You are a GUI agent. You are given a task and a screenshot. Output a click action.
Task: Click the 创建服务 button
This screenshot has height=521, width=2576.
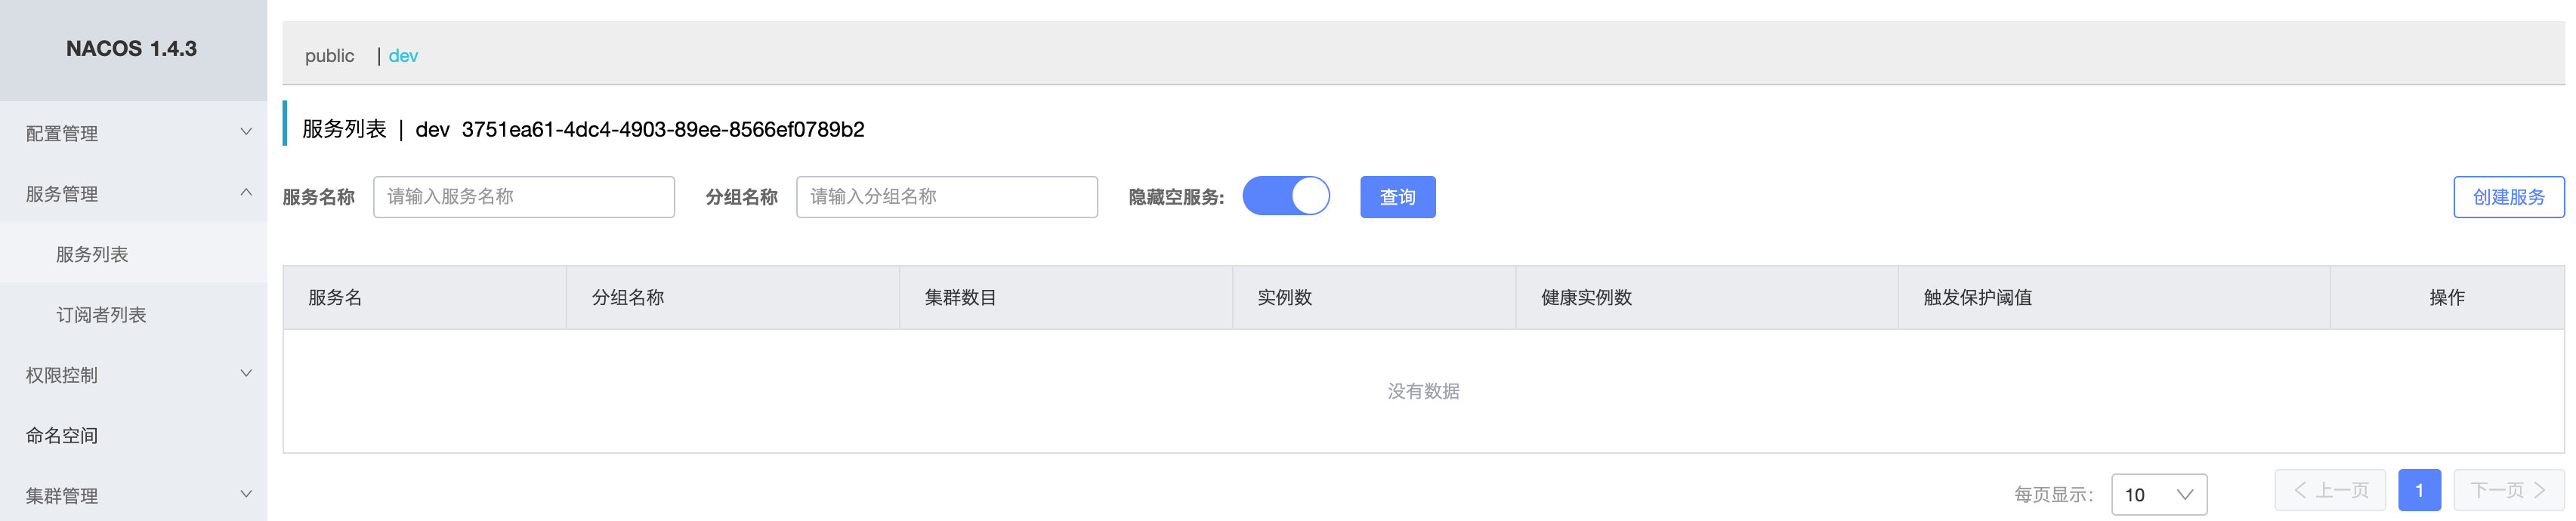click(2507, 197)
